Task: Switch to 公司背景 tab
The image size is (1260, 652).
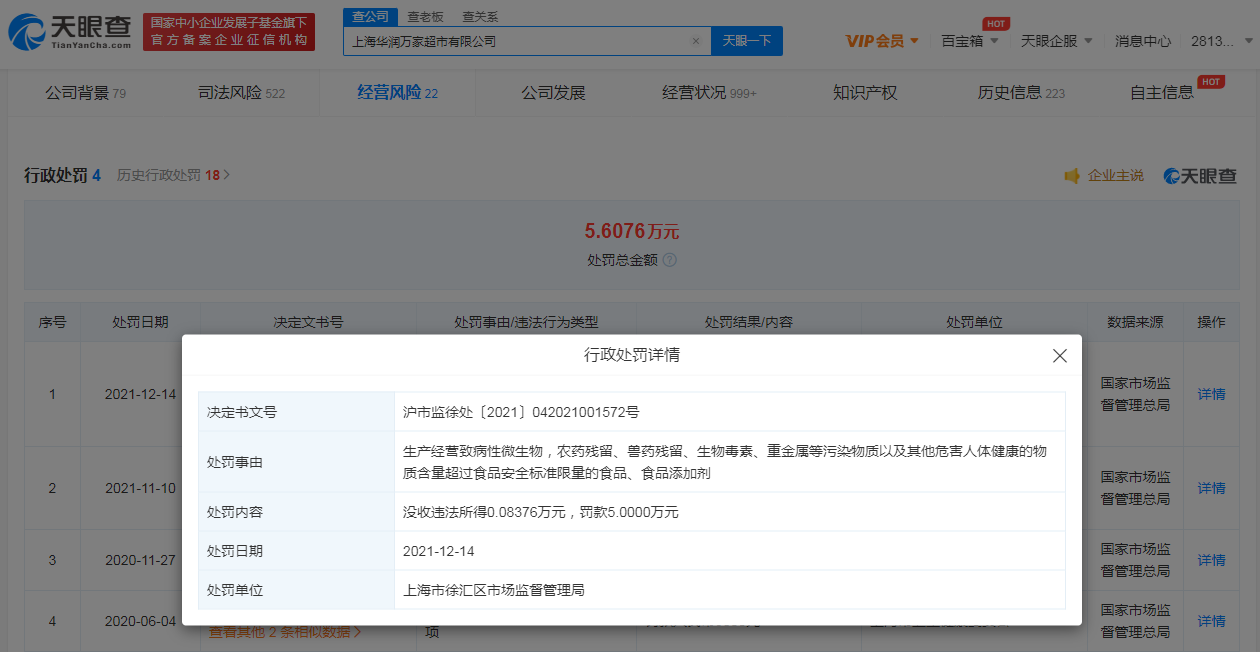Action: (x=85, y=93)
